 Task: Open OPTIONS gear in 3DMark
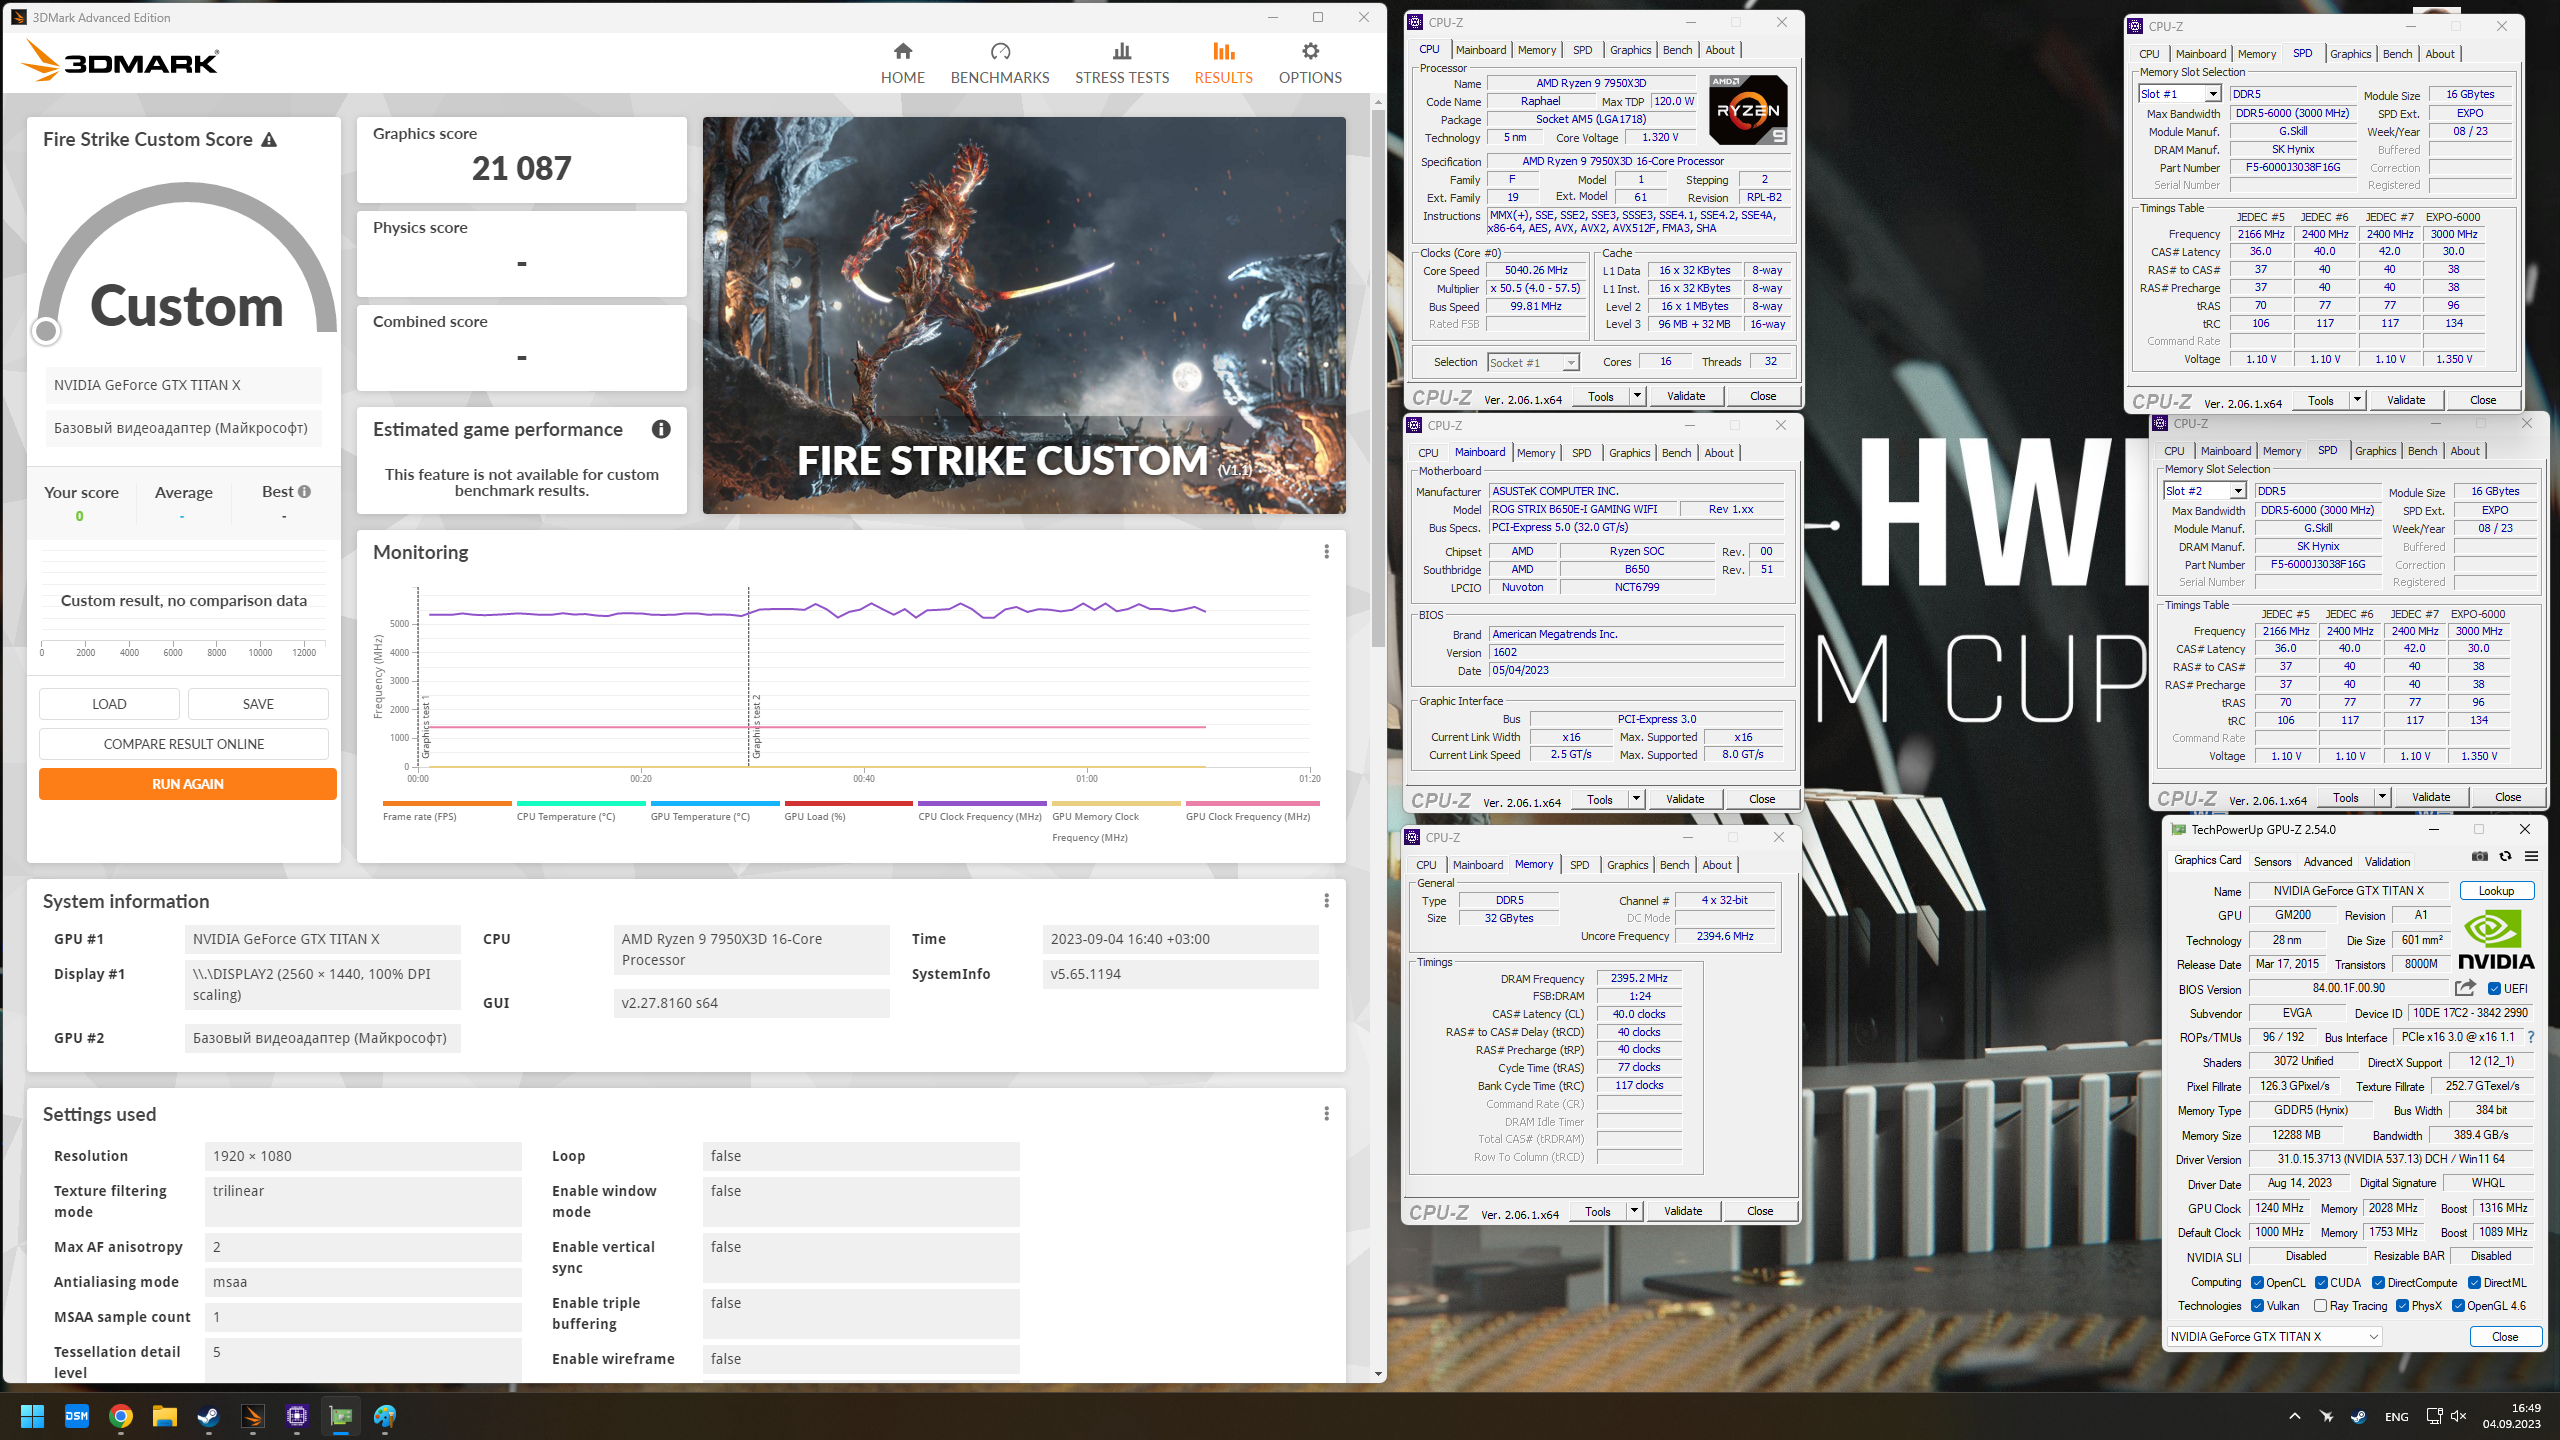[x=1310, y=63]
